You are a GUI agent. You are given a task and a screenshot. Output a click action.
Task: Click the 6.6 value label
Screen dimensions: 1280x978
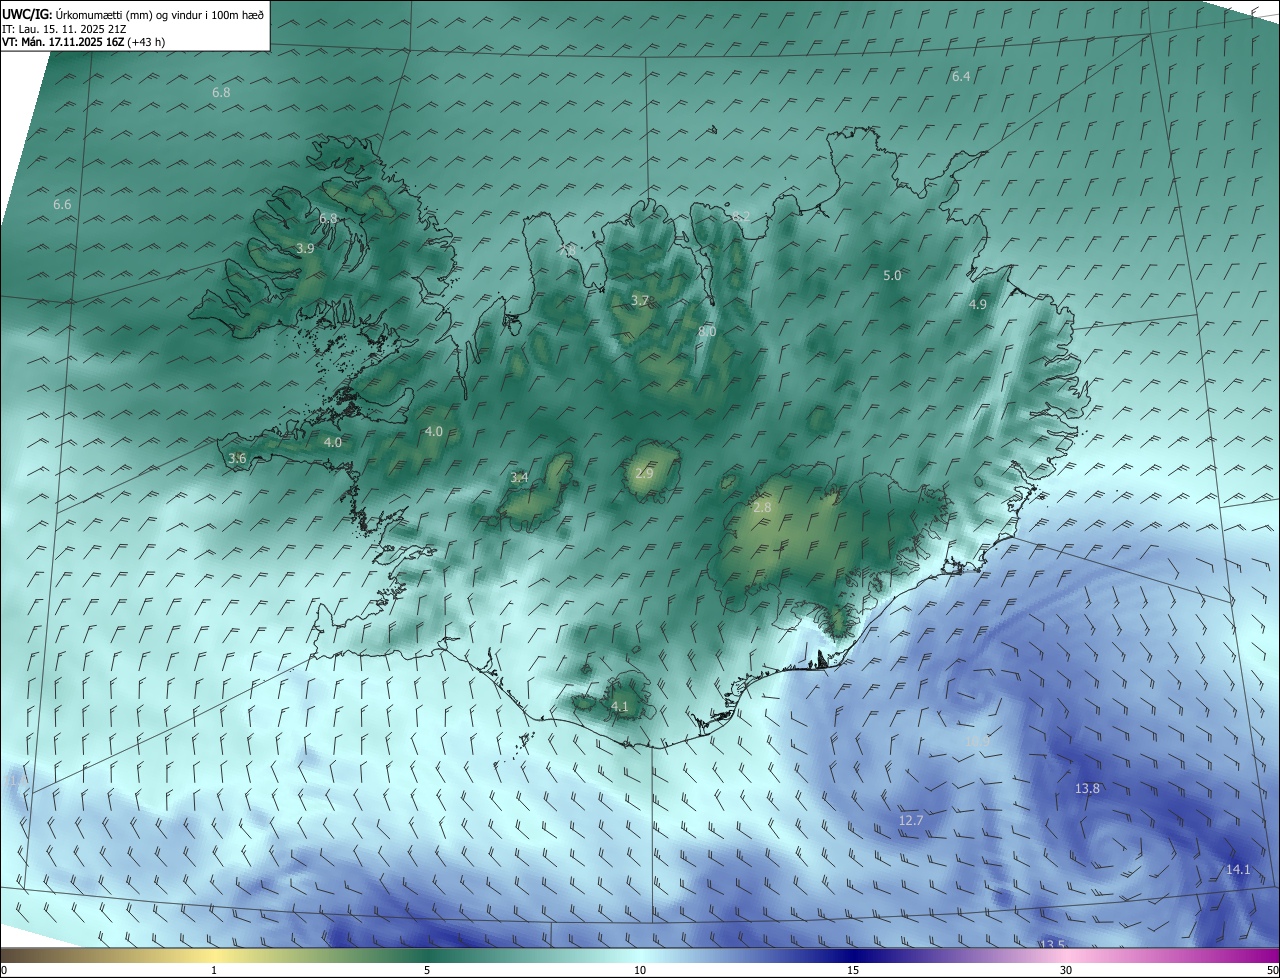point(62,204)
